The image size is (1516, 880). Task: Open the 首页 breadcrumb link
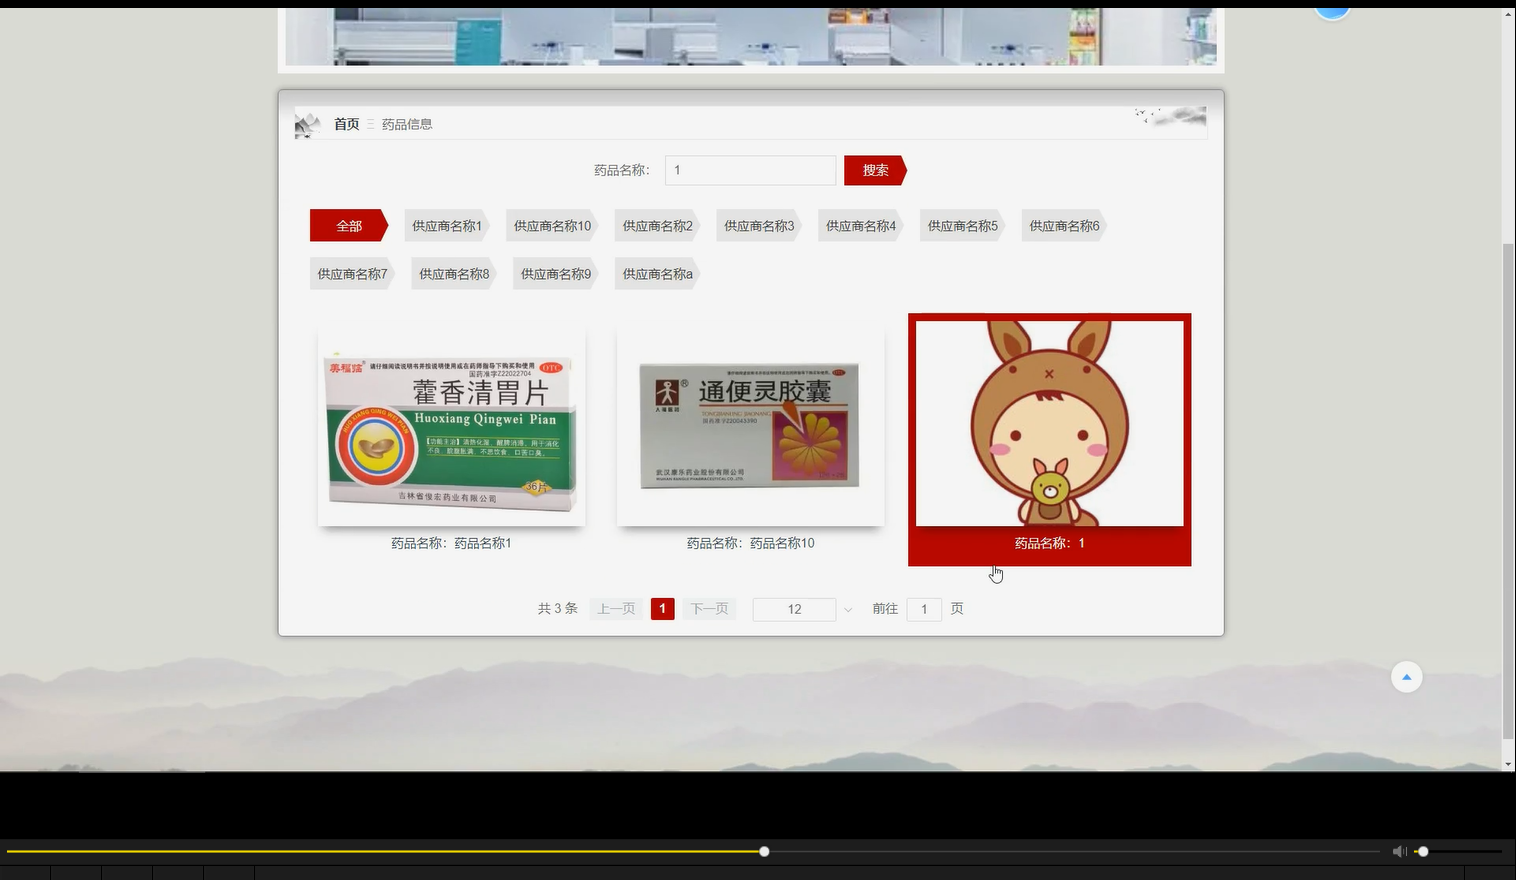(x=346, y=123)
